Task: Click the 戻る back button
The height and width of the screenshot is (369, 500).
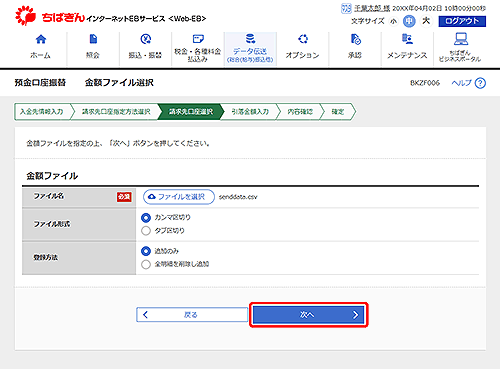Action: point(192,315)
